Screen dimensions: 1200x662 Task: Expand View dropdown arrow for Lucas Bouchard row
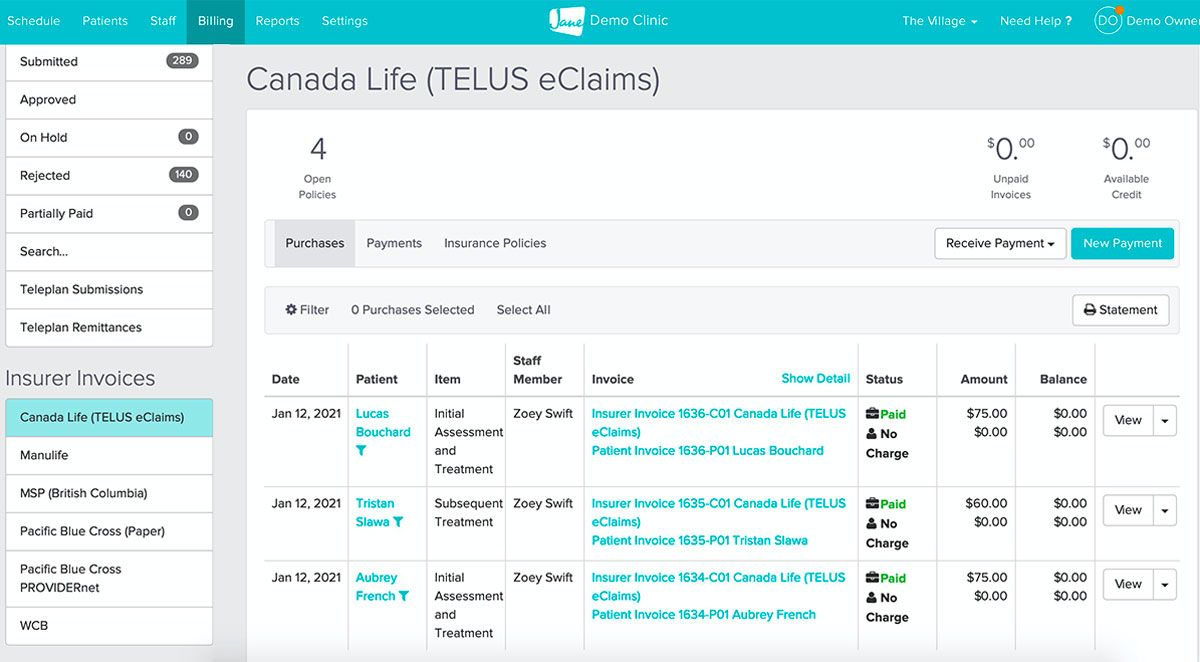(x=1165, y=421)
